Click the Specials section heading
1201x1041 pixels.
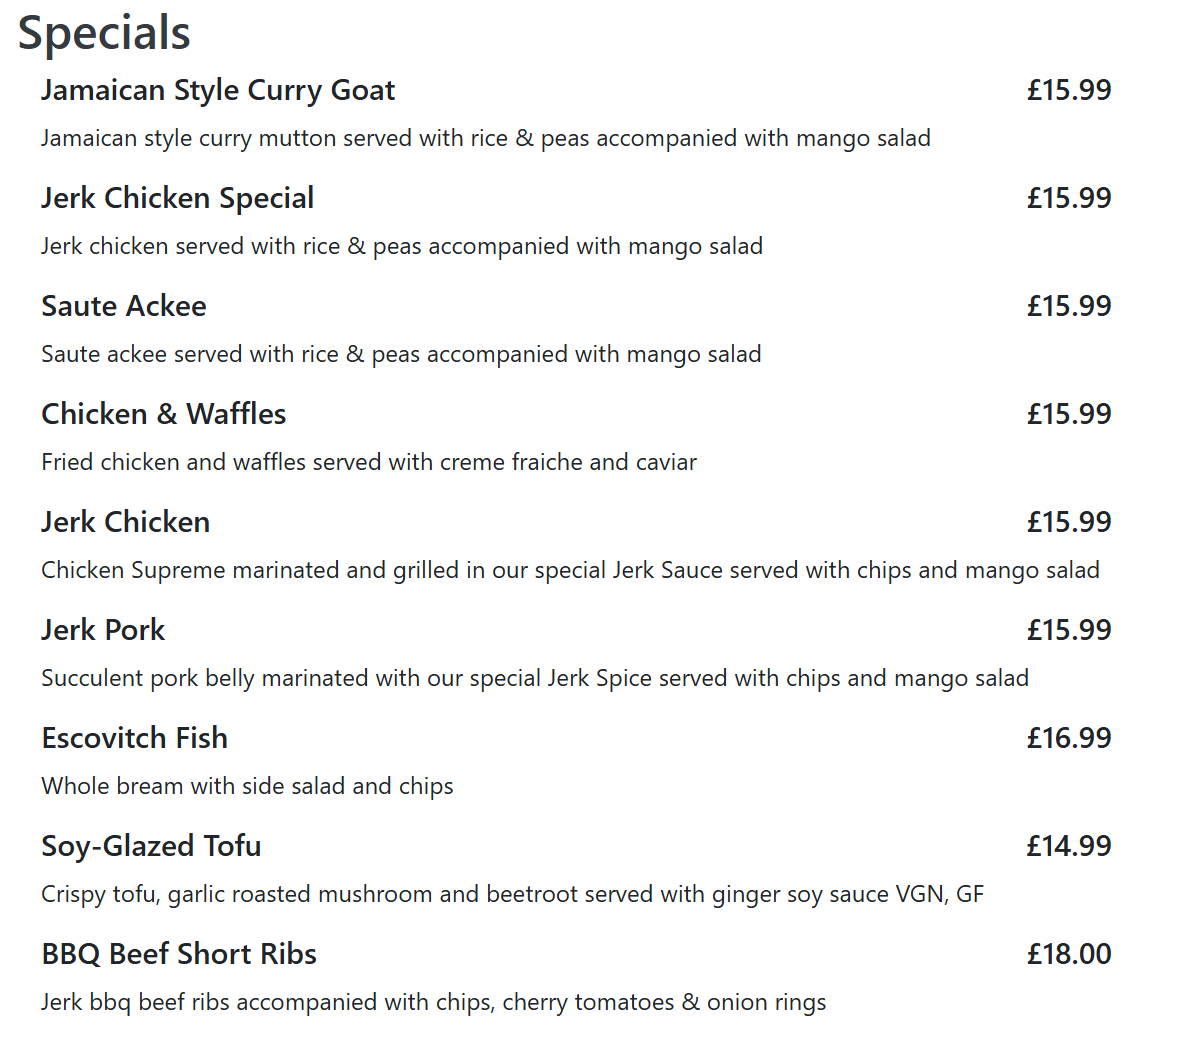104,33
